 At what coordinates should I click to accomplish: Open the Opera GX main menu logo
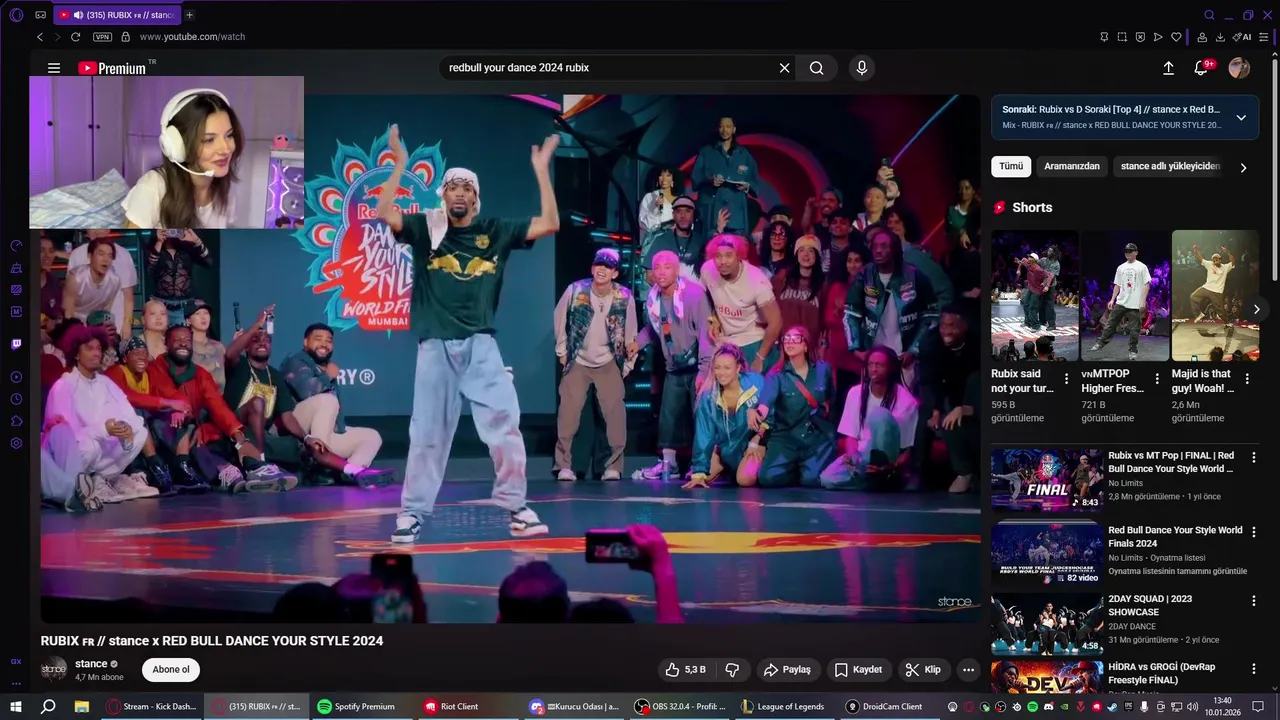point(16,15)
